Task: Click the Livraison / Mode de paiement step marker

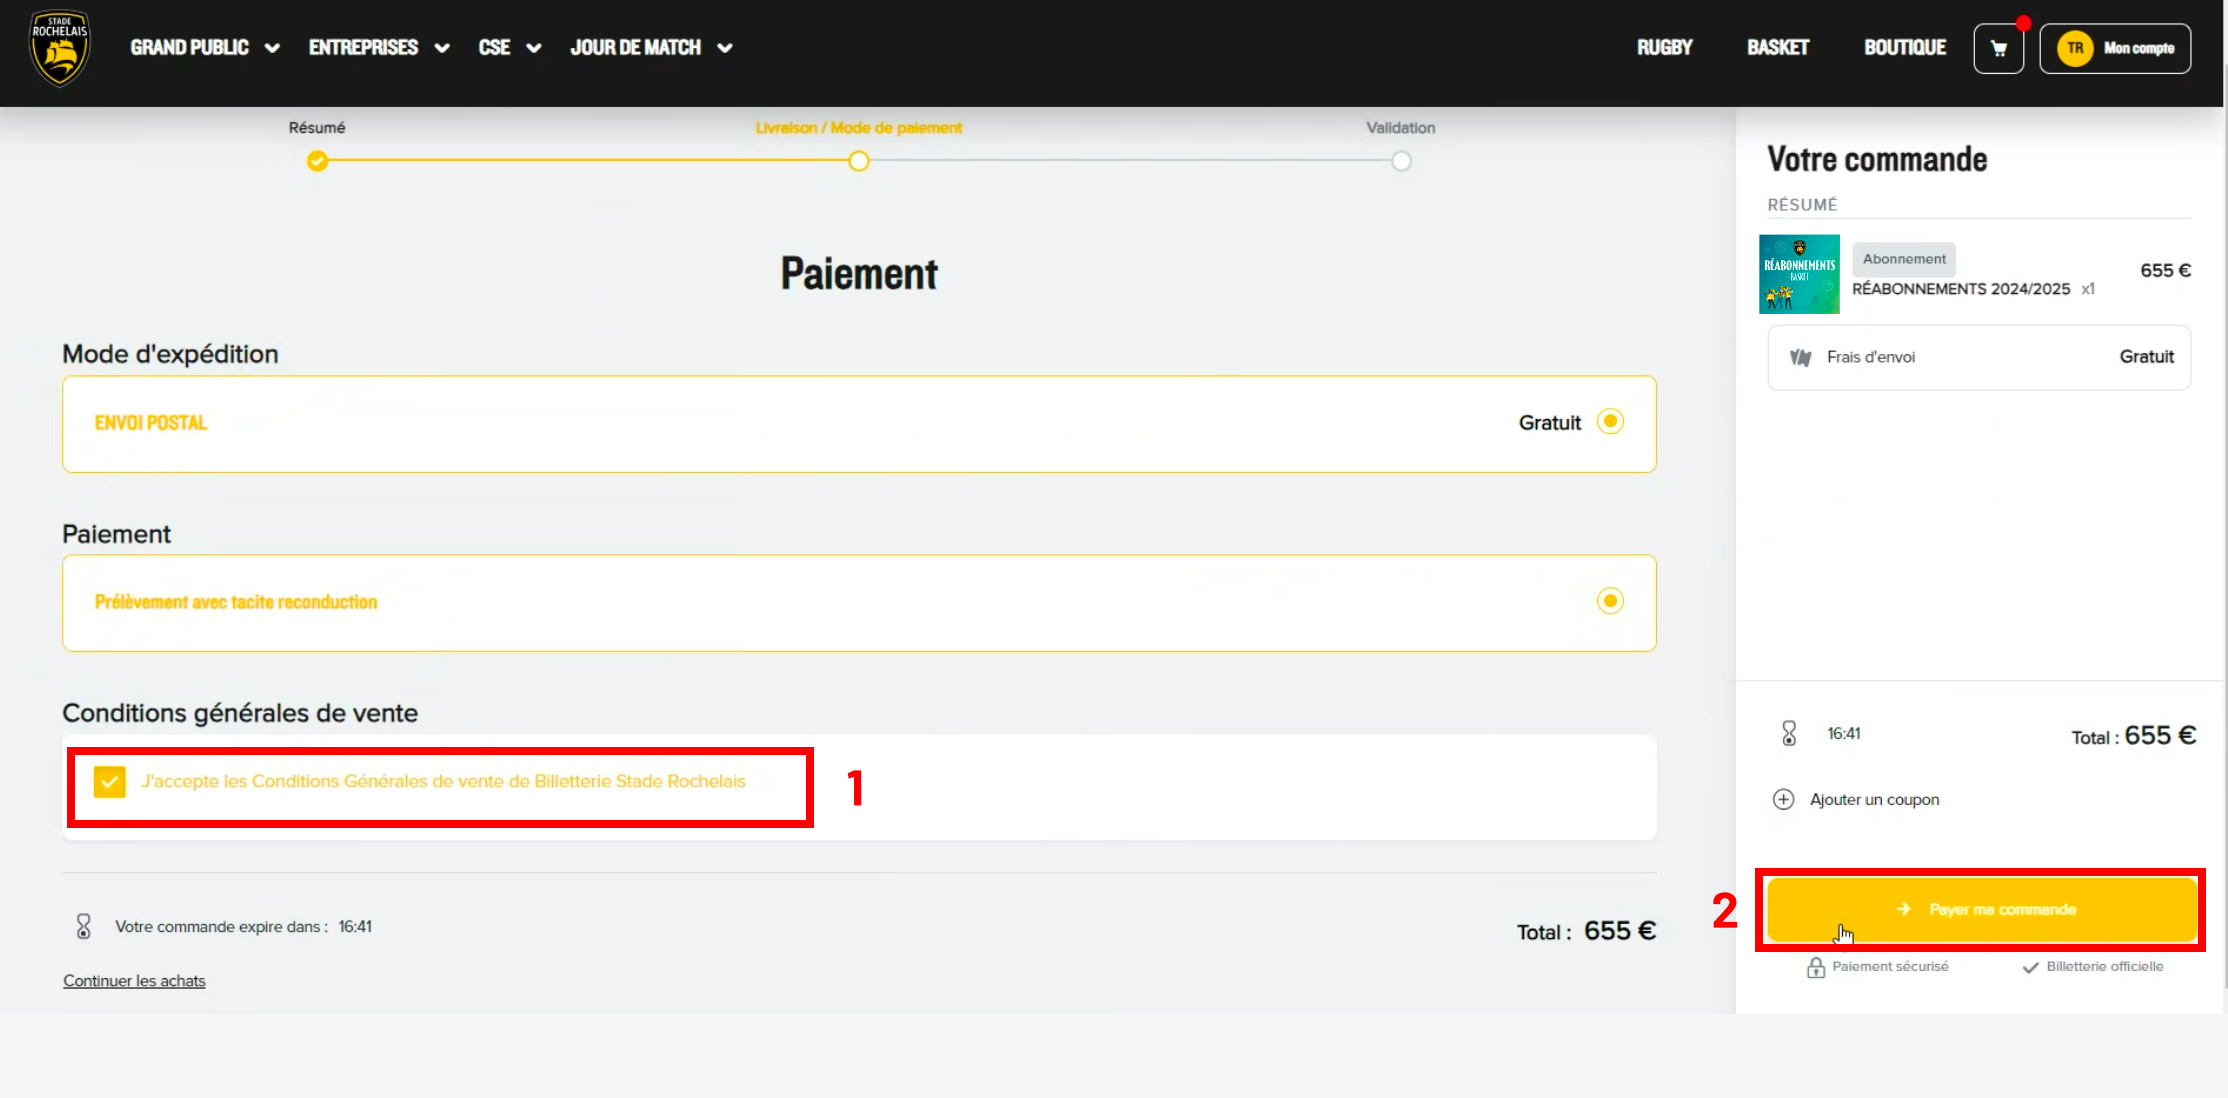Action: tap(859, 161)
